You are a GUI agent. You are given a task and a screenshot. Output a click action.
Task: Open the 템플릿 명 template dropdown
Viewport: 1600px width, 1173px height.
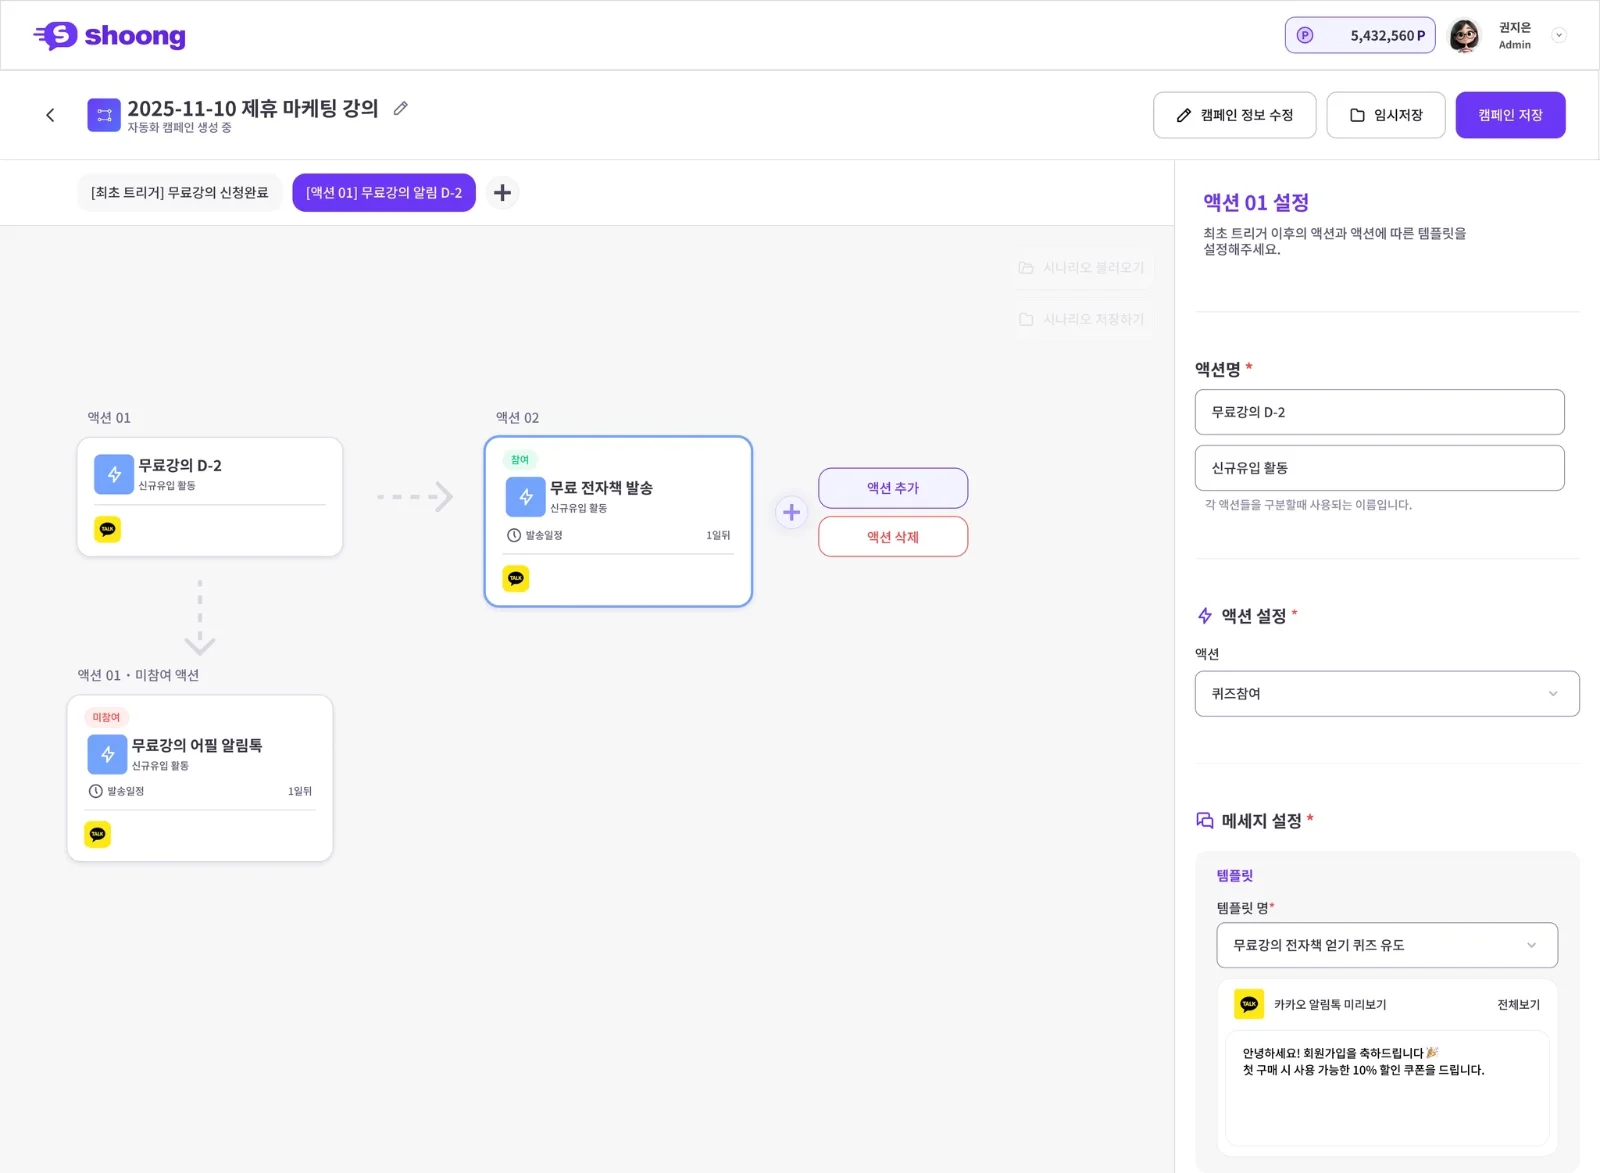(x=1387, y=945)
